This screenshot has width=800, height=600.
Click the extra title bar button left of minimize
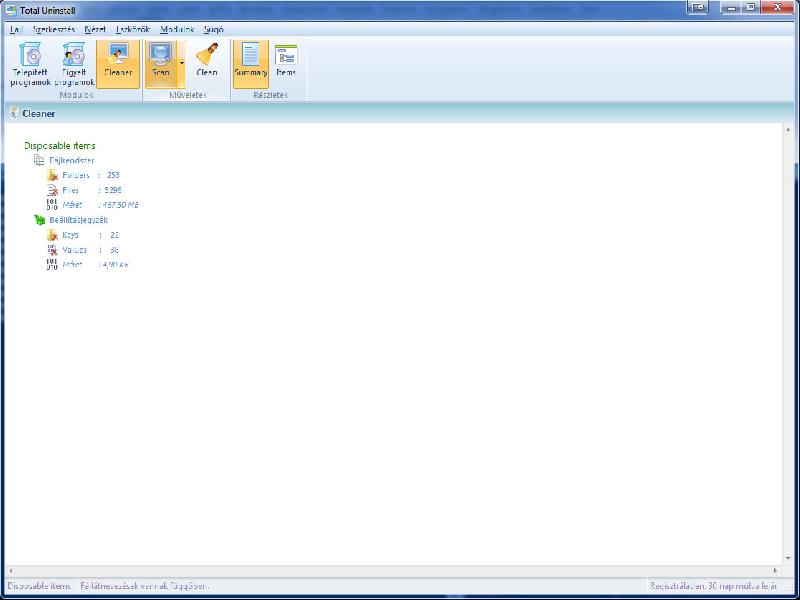pos(697,7)
